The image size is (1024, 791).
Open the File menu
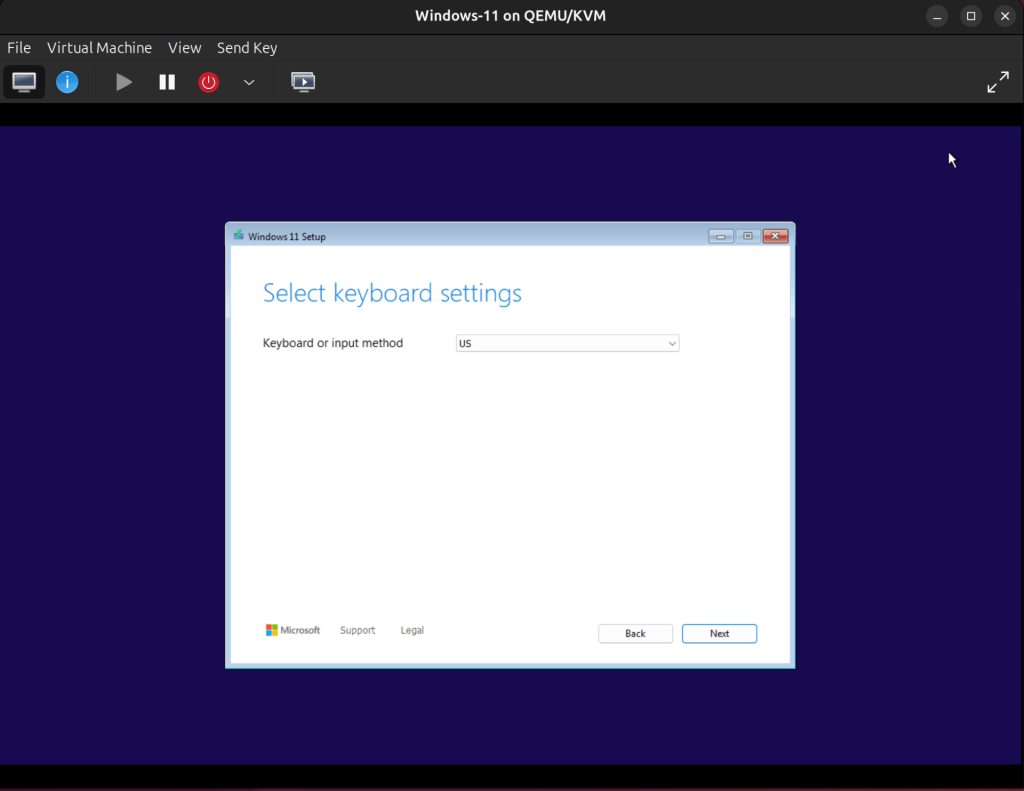pyautogui.click(x=18, y=47)
